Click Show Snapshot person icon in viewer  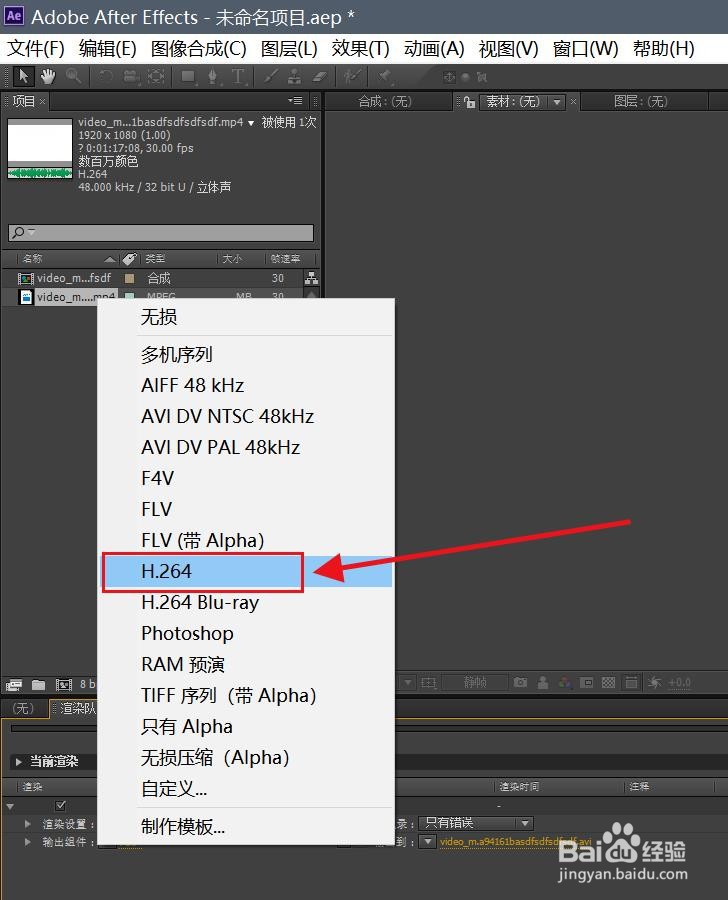click(x=543, y=682)
